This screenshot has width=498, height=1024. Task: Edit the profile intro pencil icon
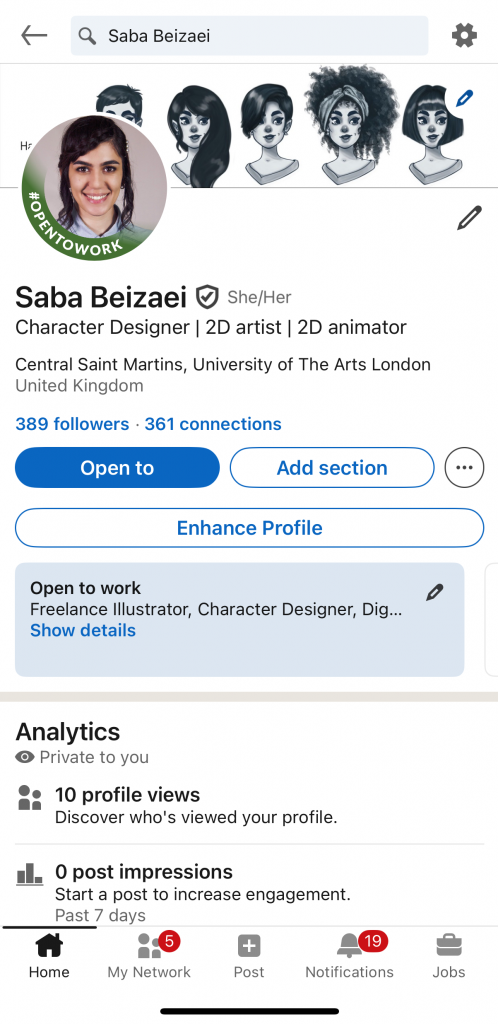[x=469, y=218]
